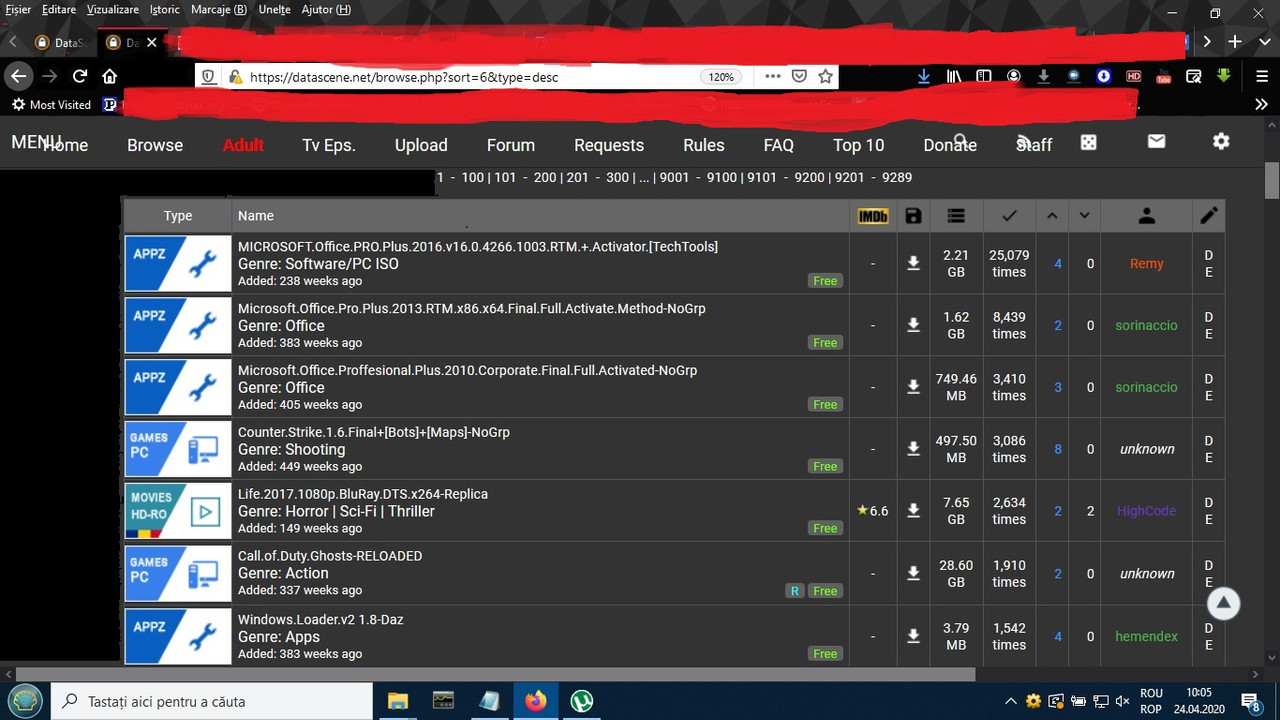This screenshot has height=720, width=1280.
Task: Sort by the Name column header
Action: [x=256, y=215]
